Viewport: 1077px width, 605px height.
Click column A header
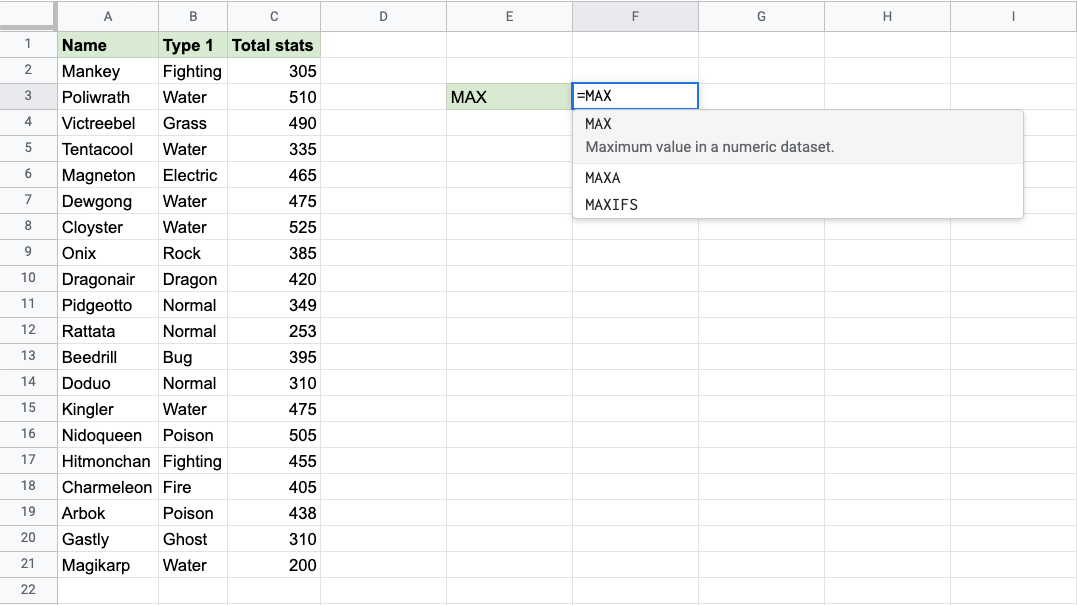pyautogui.click(x=108, y=16)
